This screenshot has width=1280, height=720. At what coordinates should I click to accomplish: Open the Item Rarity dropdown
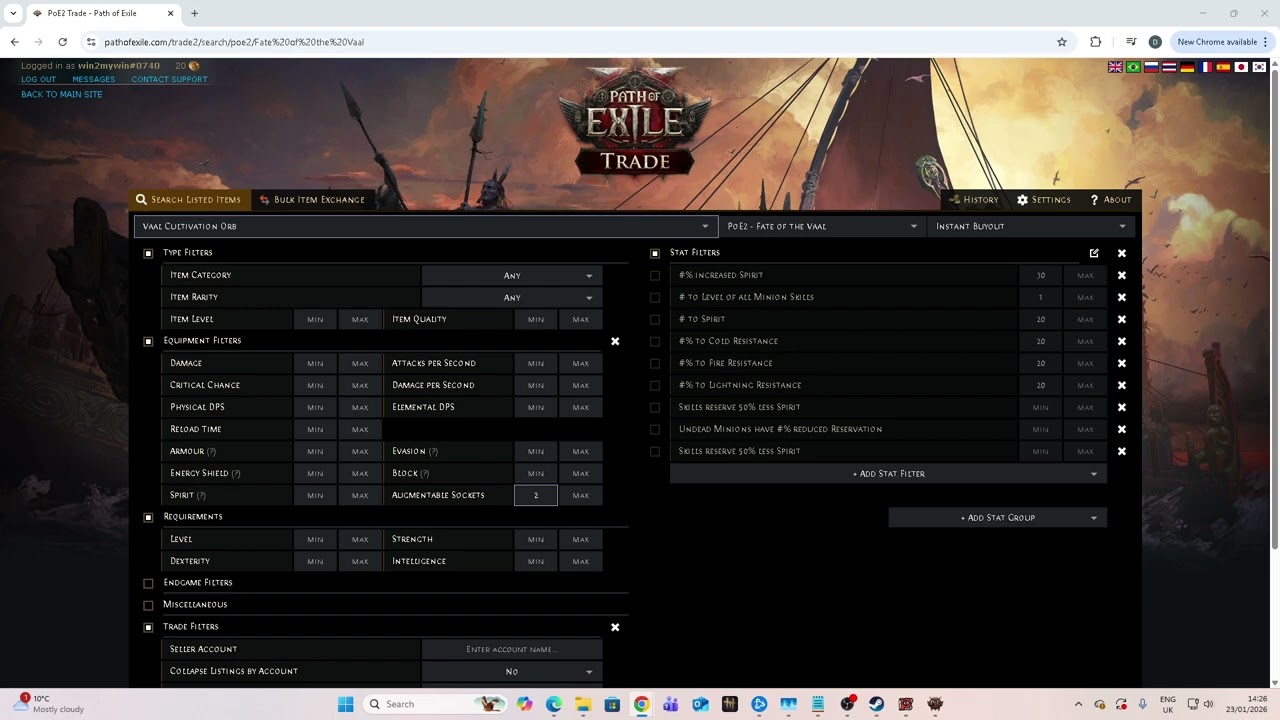click(x=512, y=297)
